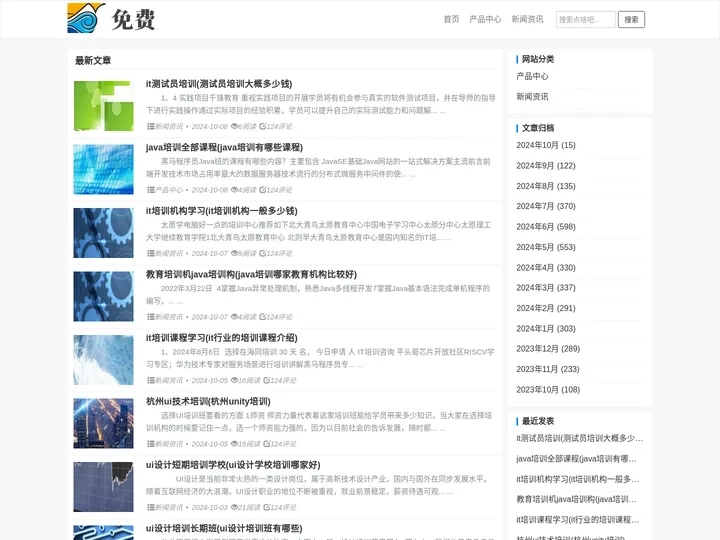Screen dimensions: 720x540
Task: Open archive 2024年7月 (370)
Action: click(546, 206)
